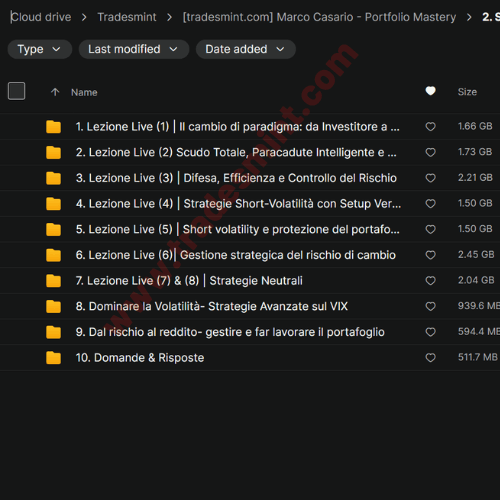
Task: Favorite the 3. Lezione Live (3) Difesa folder
Action: coord(430,178)
